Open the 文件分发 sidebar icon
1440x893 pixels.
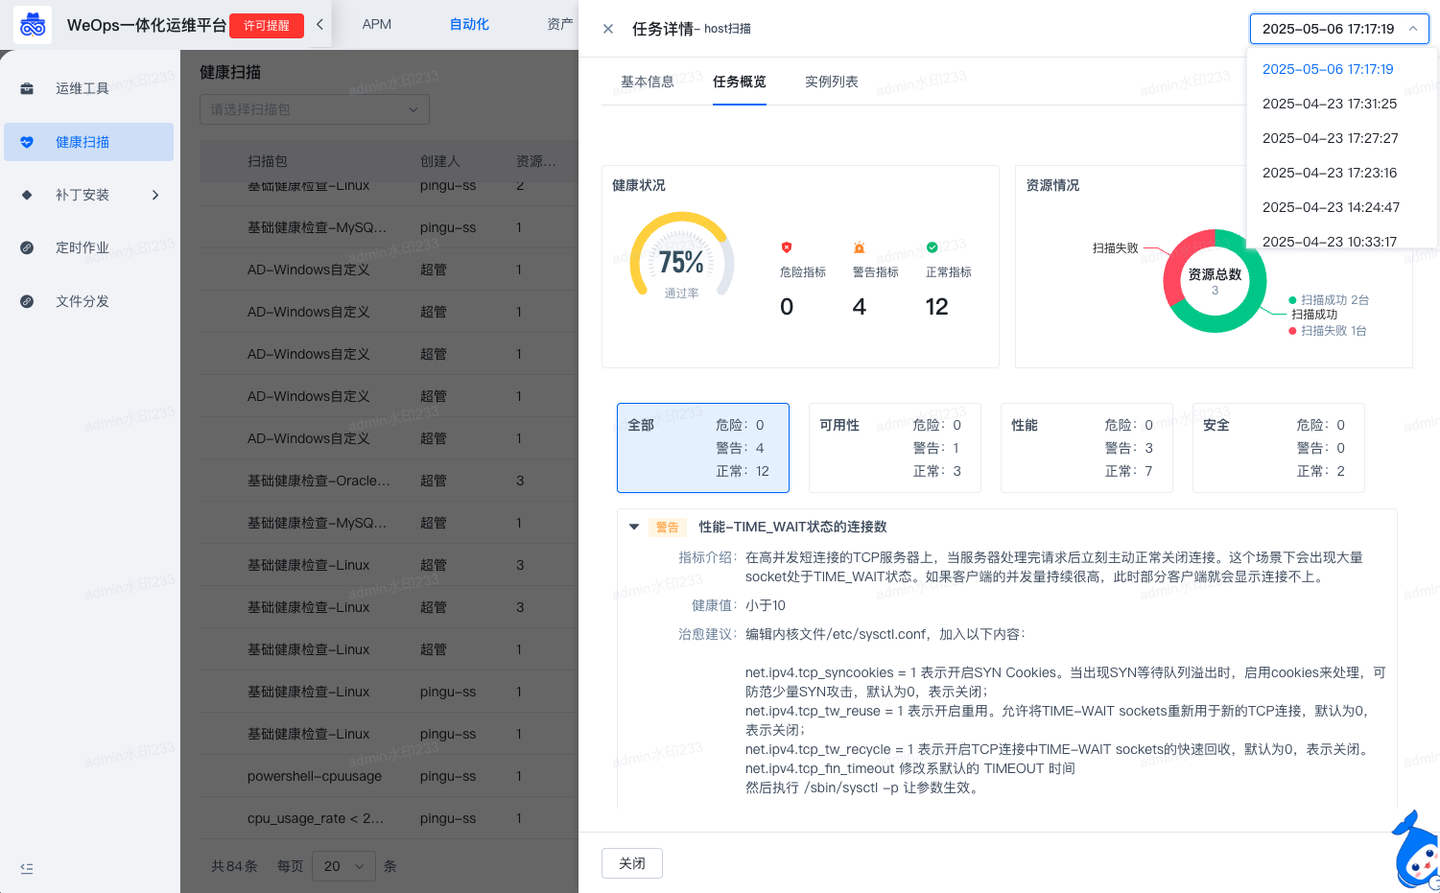click(26, 300)
